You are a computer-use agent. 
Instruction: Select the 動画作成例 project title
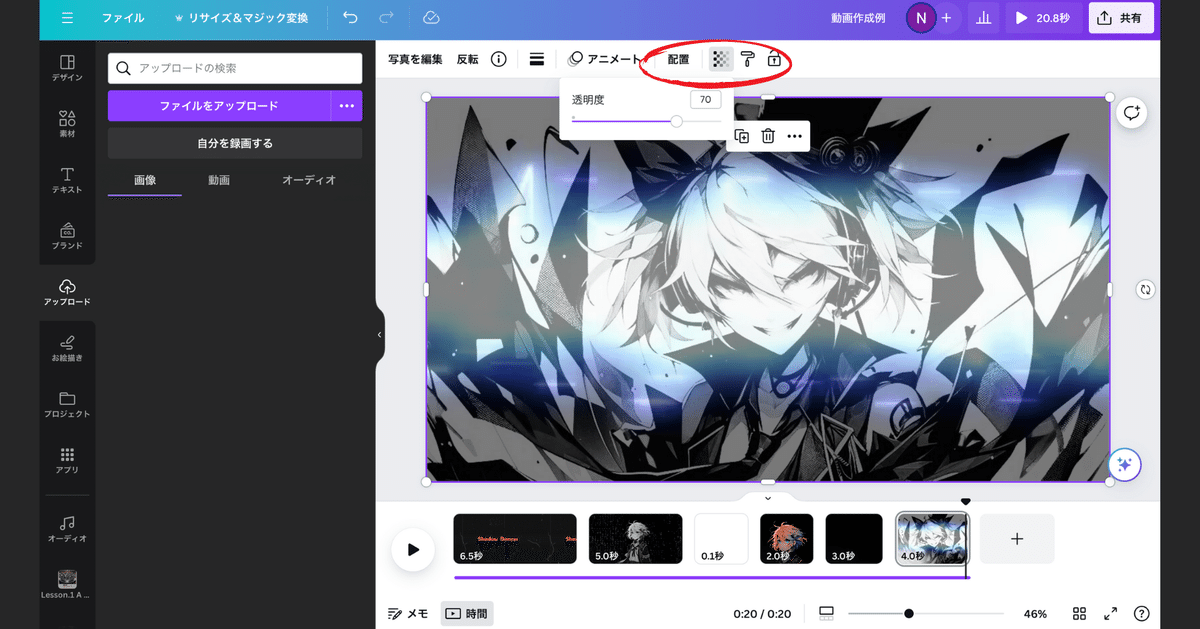(x=858, y=18)
